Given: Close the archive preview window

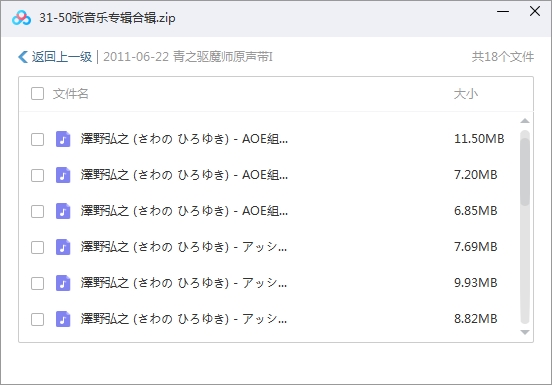Looking at the screenshot, I should coord(535,11).
